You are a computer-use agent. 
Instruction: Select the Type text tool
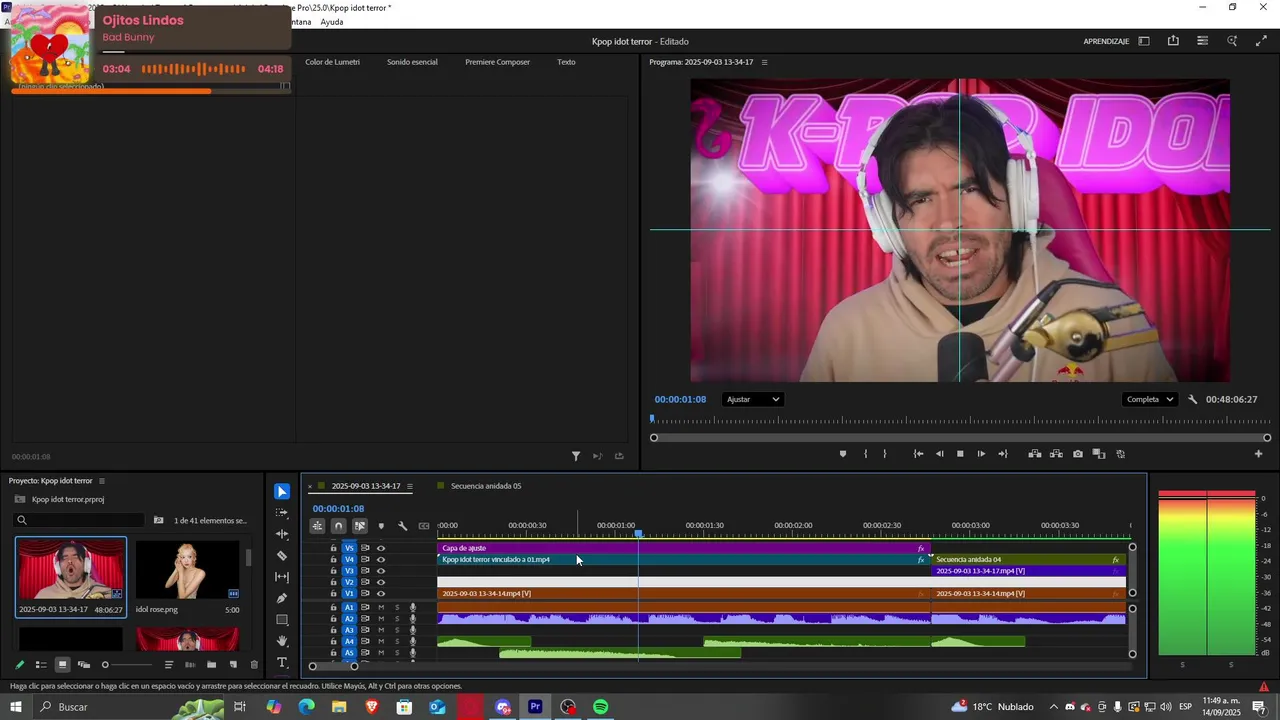click(x=282, y=663)
